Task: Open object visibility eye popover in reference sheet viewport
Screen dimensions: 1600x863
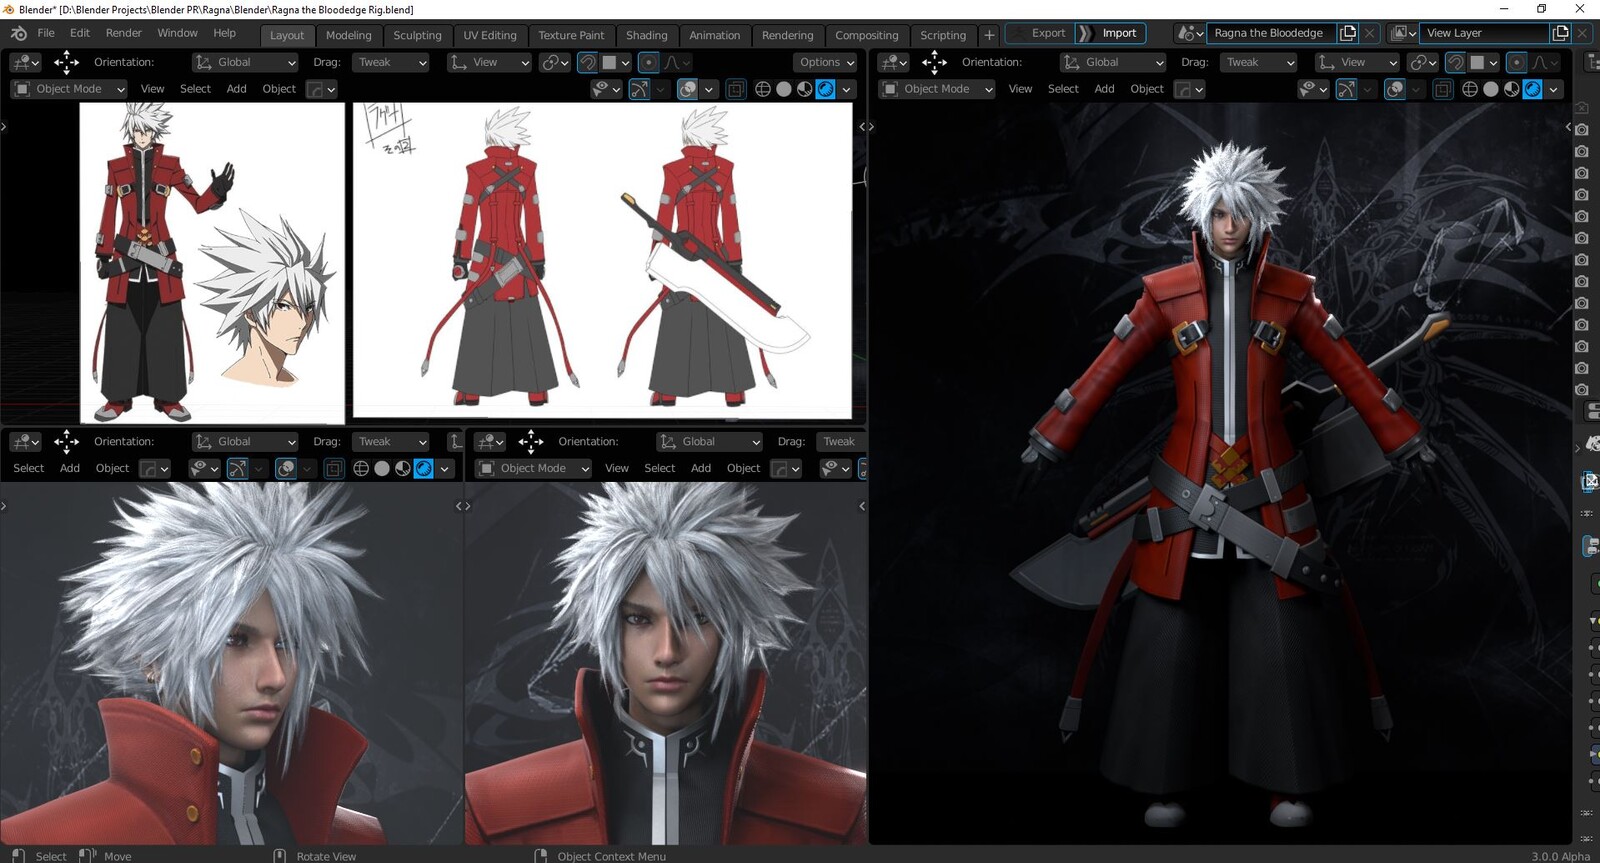Action: tap(606, 89)
